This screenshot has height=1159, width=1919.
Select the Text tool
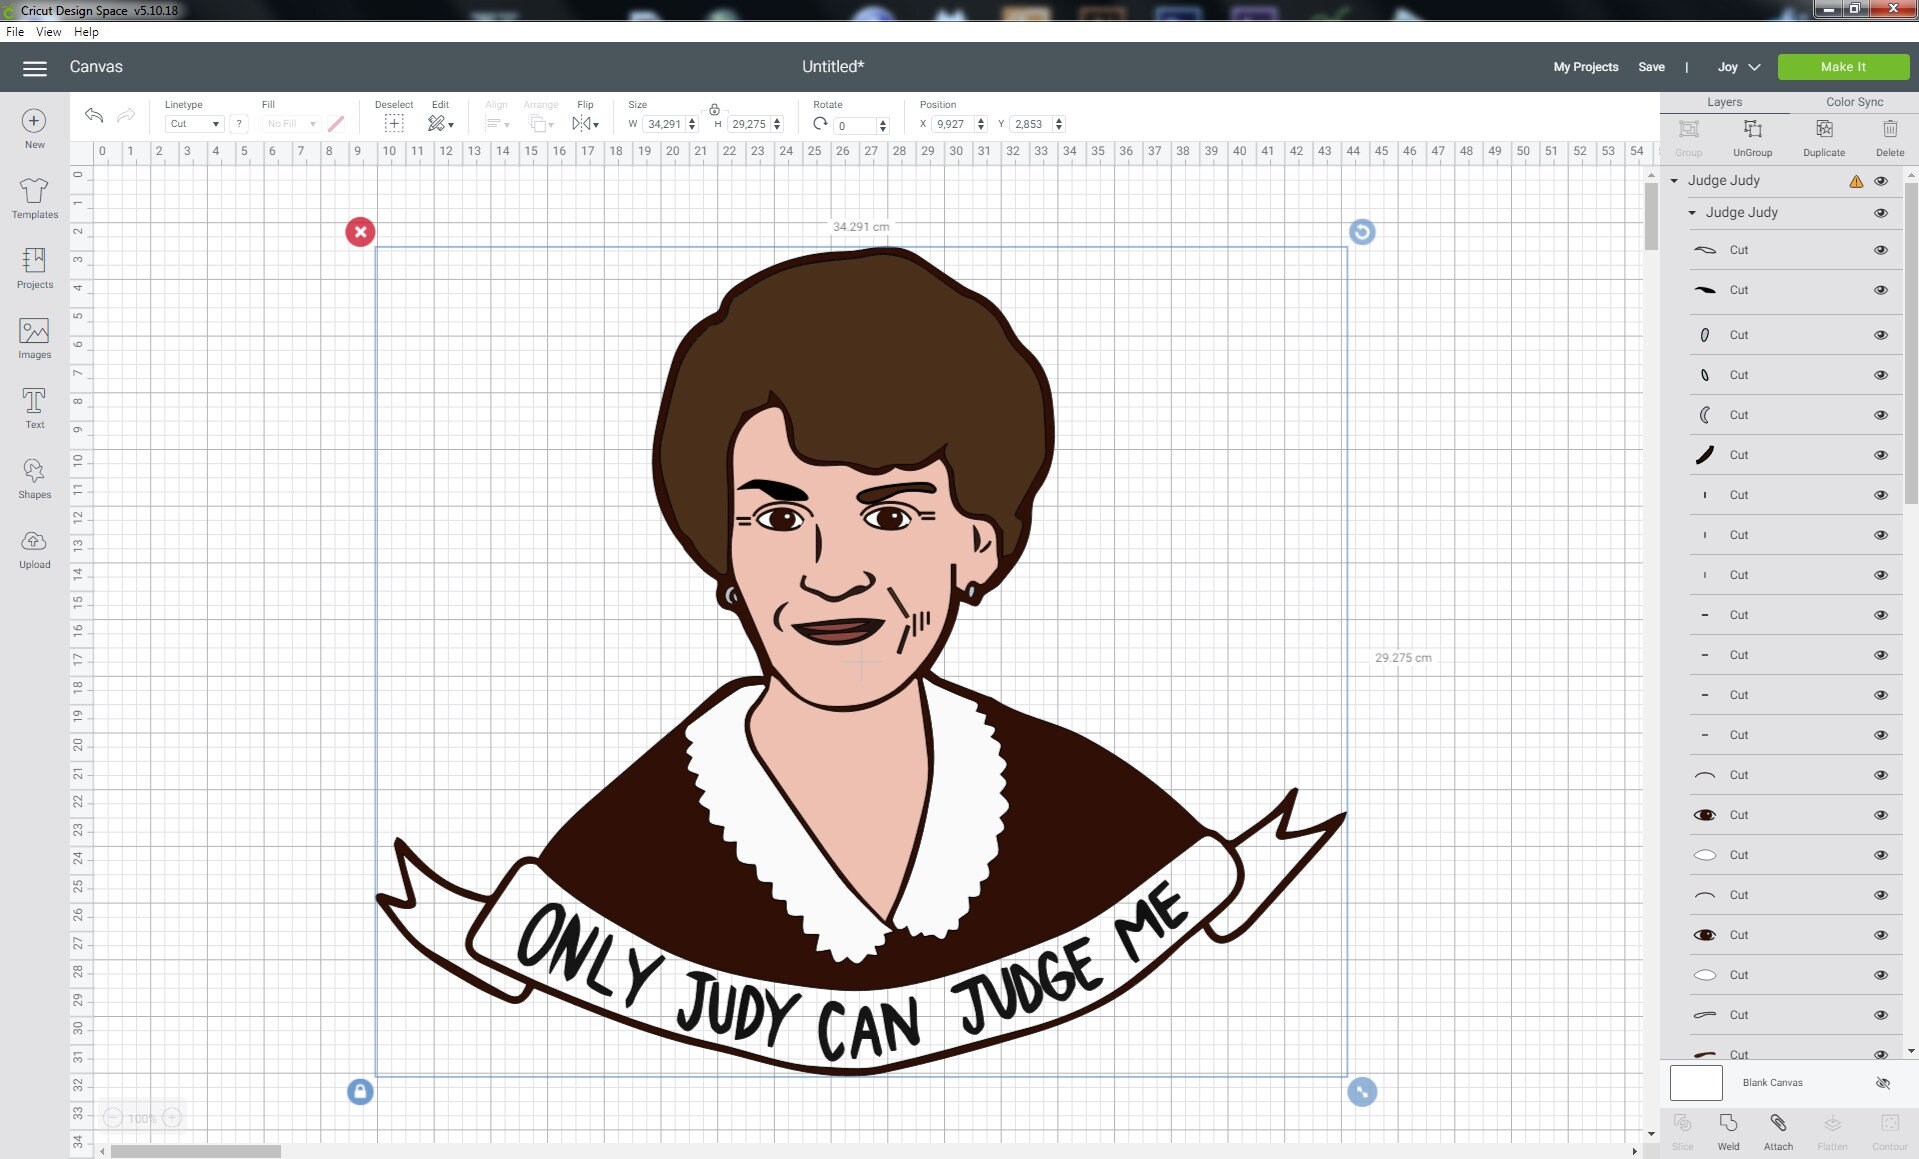pyautogui.click(x=34, y=407)
